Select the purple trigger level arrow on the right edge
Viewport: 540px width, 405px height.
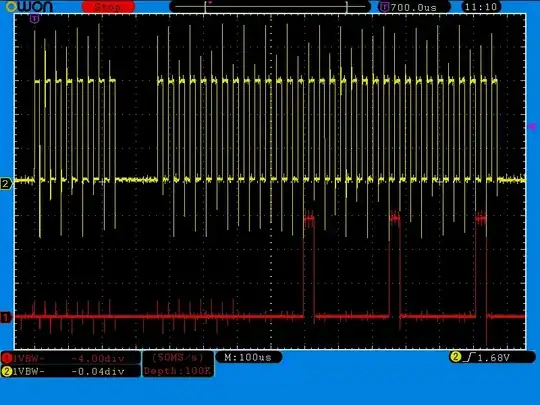tap(532, 127)
